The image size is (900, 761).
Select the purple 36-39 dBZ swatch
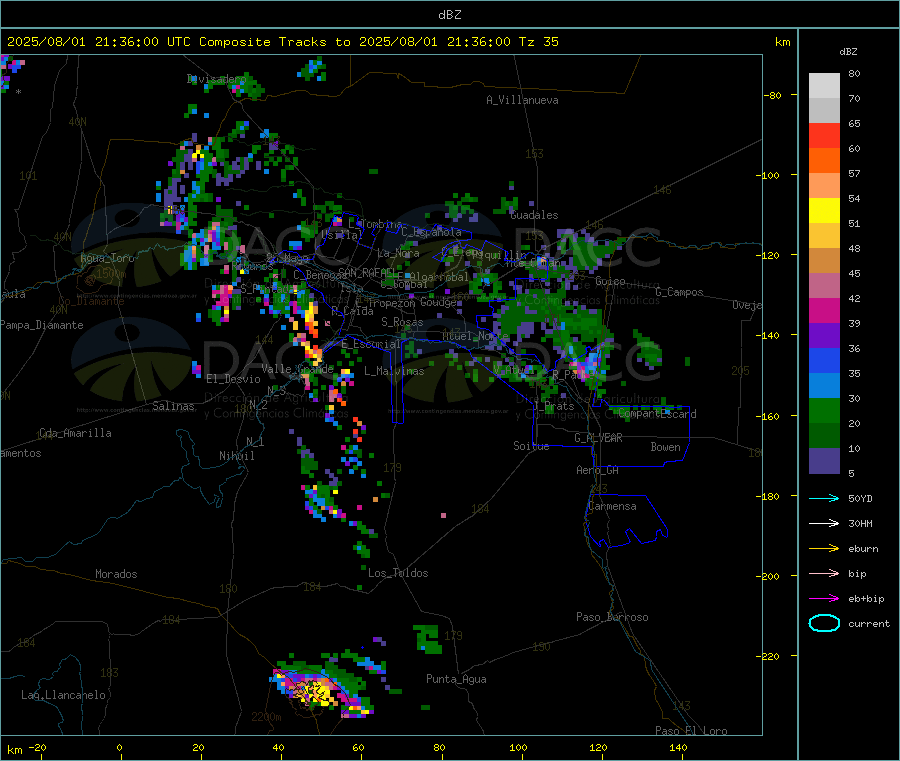[824, 336]
